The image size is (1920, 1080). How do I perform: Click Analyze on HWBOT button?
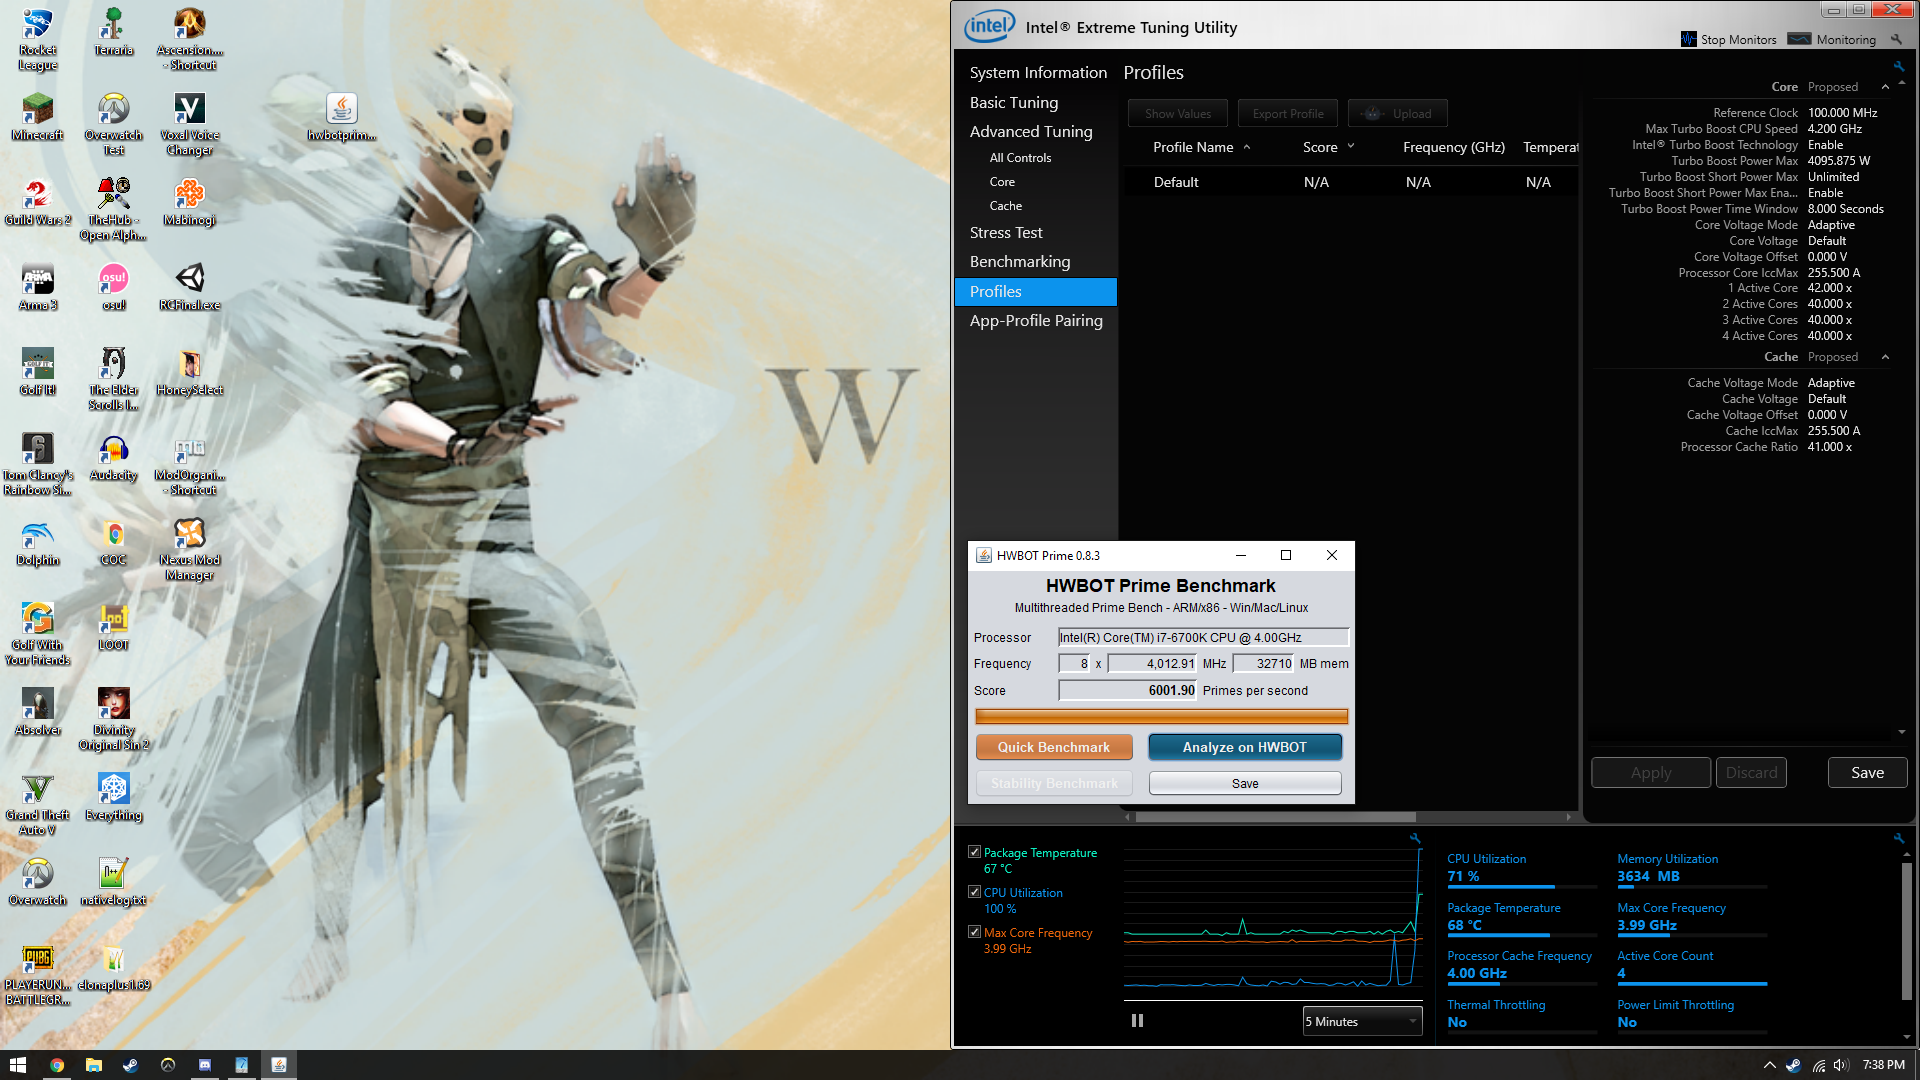pyautogui.click(x=1245, y=747)
